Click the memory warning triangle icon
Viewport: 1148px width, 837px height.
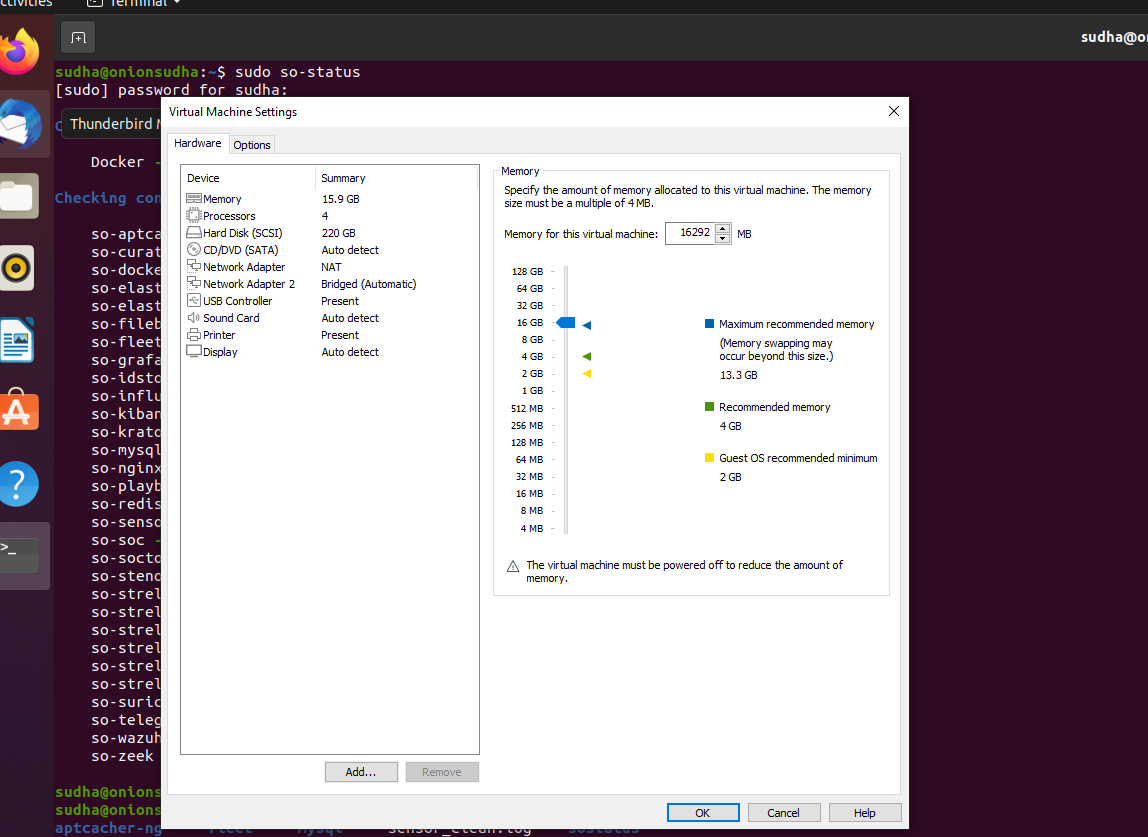512,566
